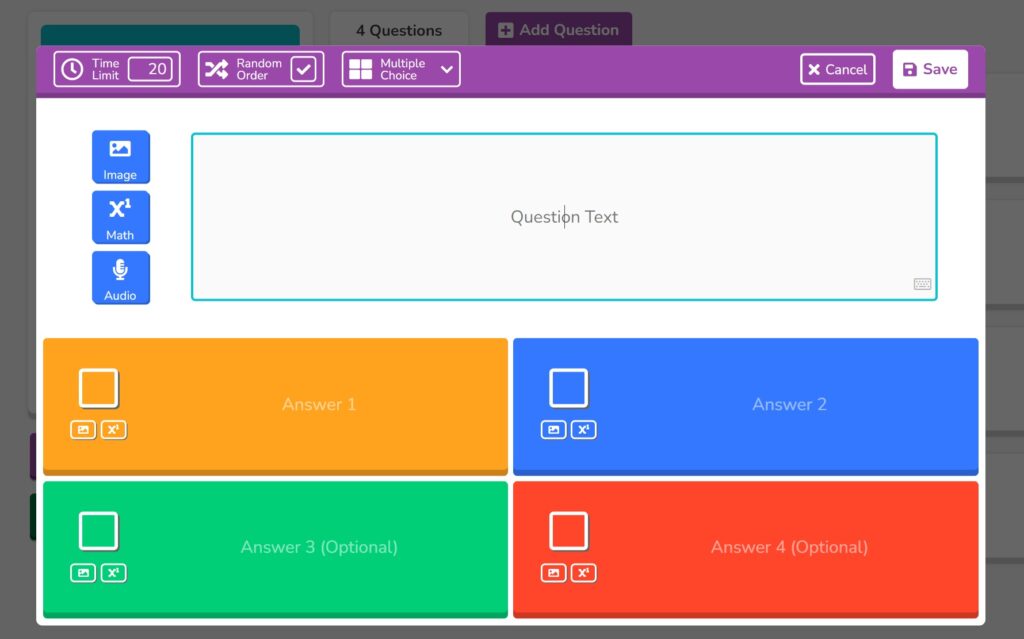Click the Image upload icon button
Image resolution: width=1024 pixels, height=639 pixels.
[120, 157]
